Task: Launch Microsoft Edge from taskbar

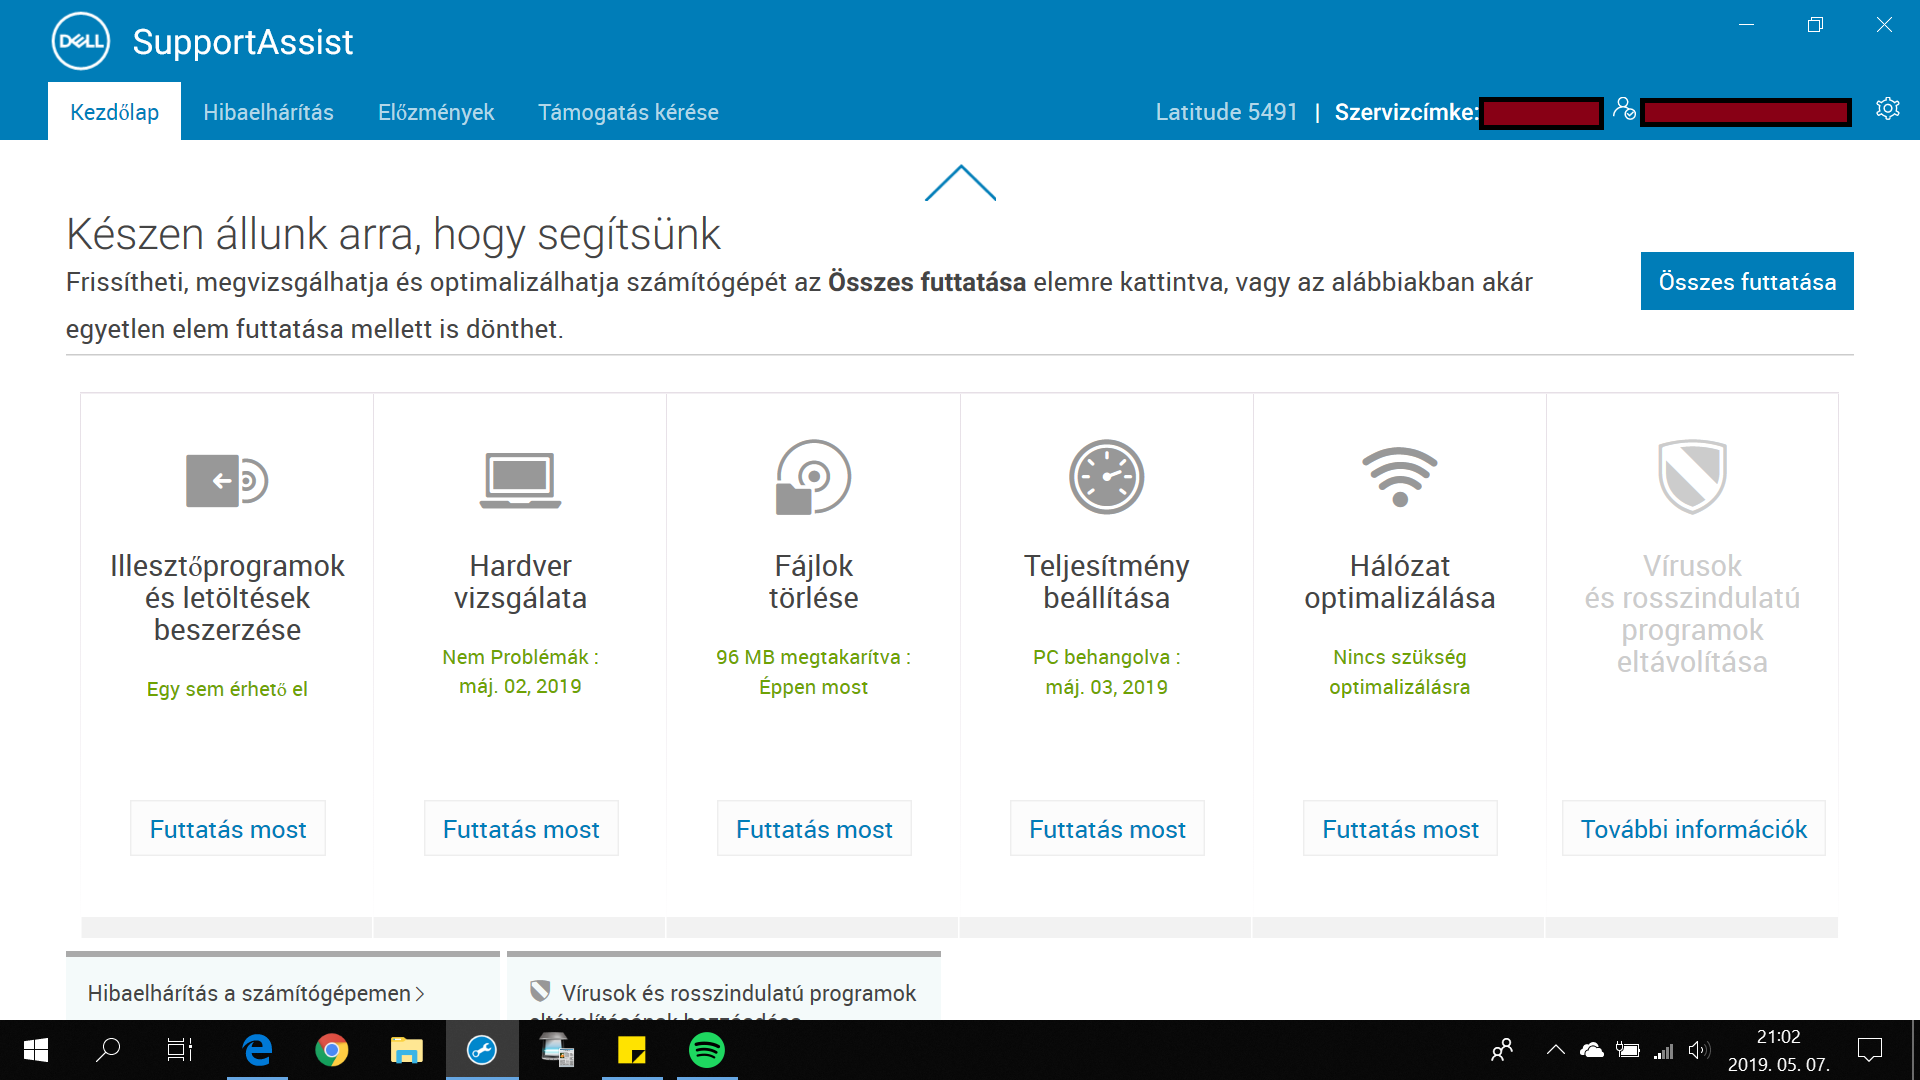Action: pyautogui.click(x=257, y=1050)
